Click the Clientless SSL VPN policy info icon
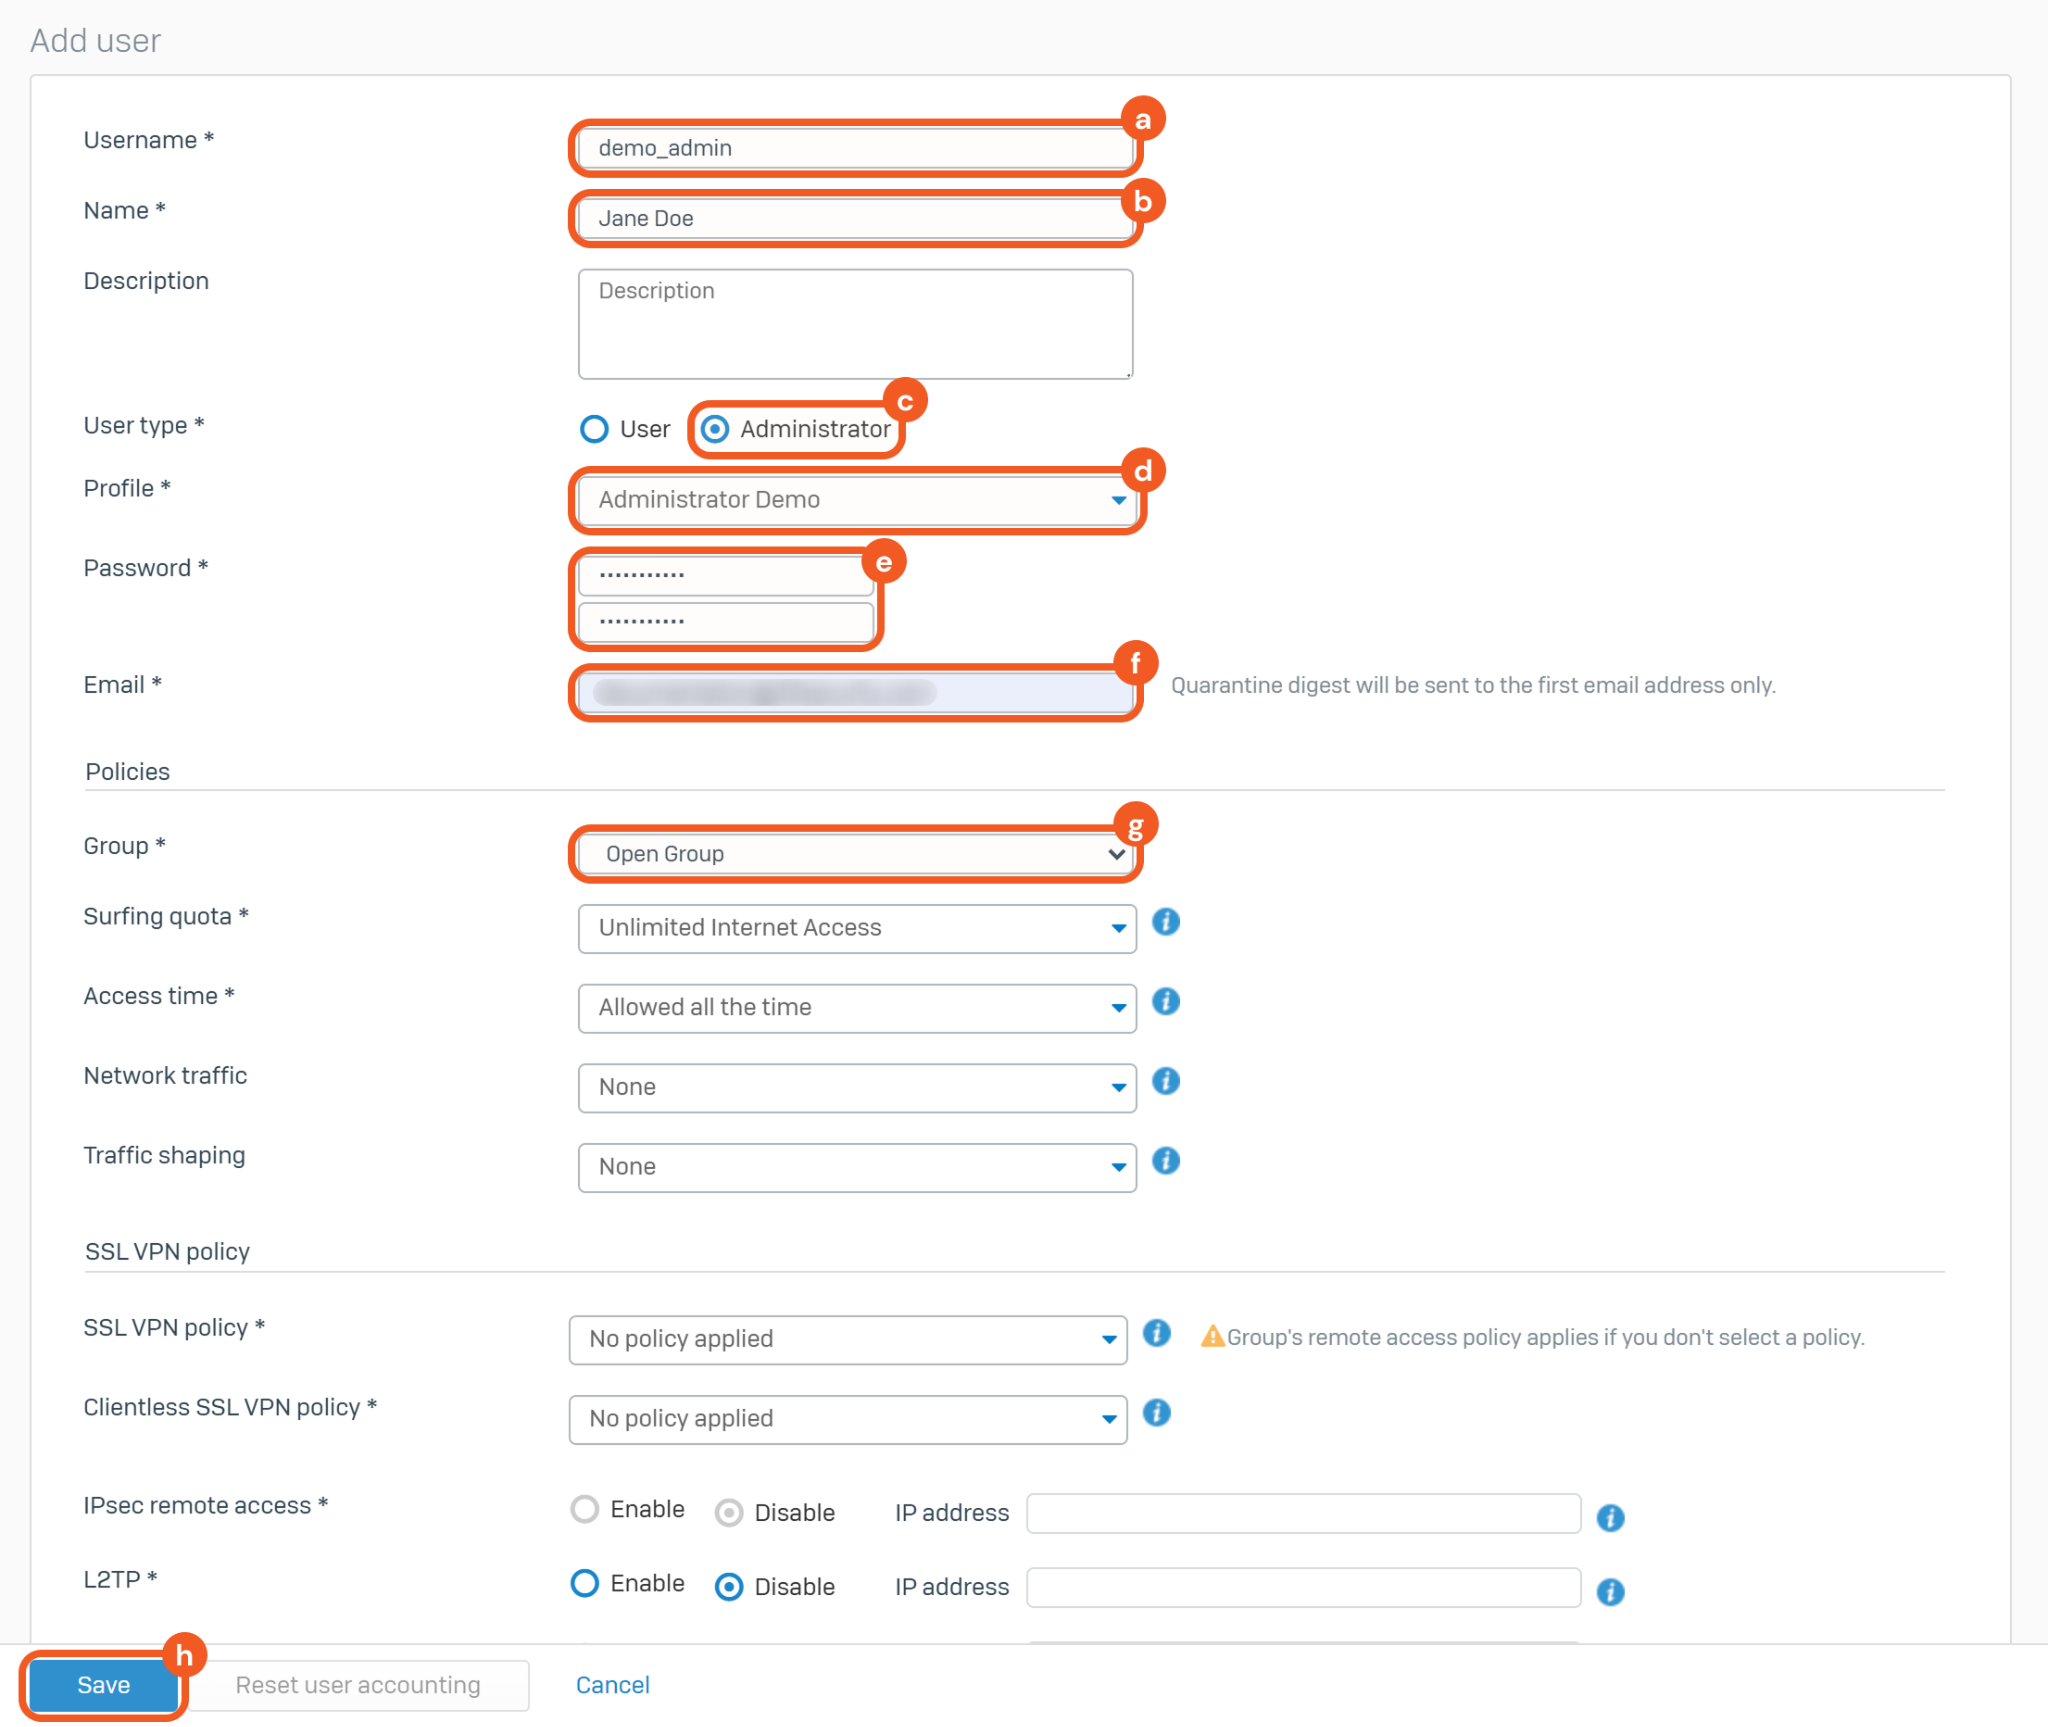2048x1727 pixels. [x=1156, y=1413]
